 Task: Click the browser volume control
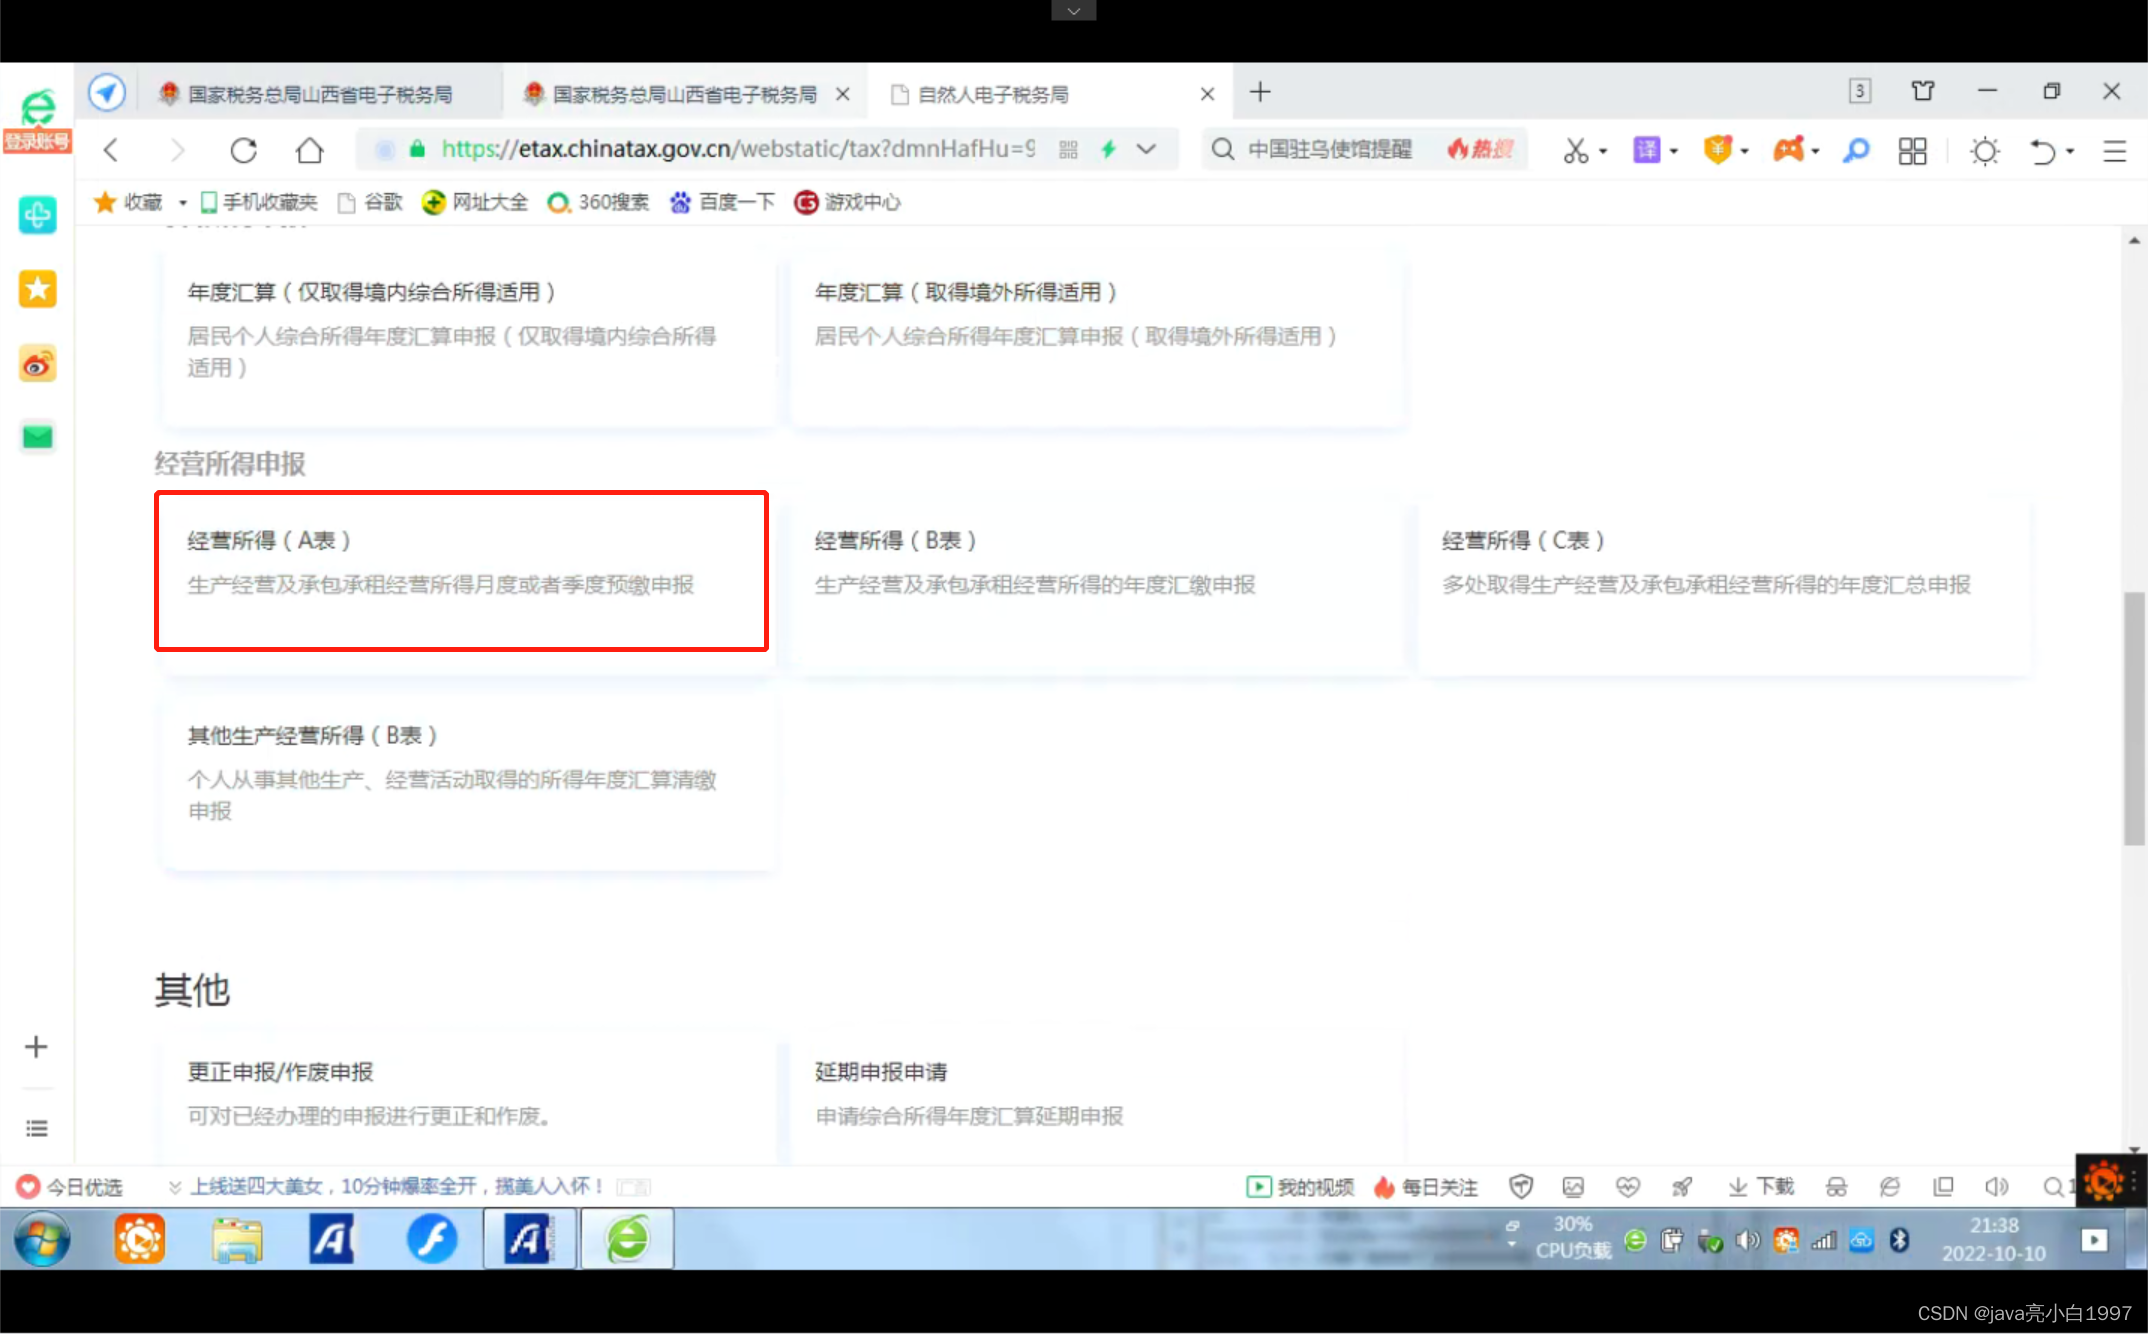click(x=1997, y=1187)
